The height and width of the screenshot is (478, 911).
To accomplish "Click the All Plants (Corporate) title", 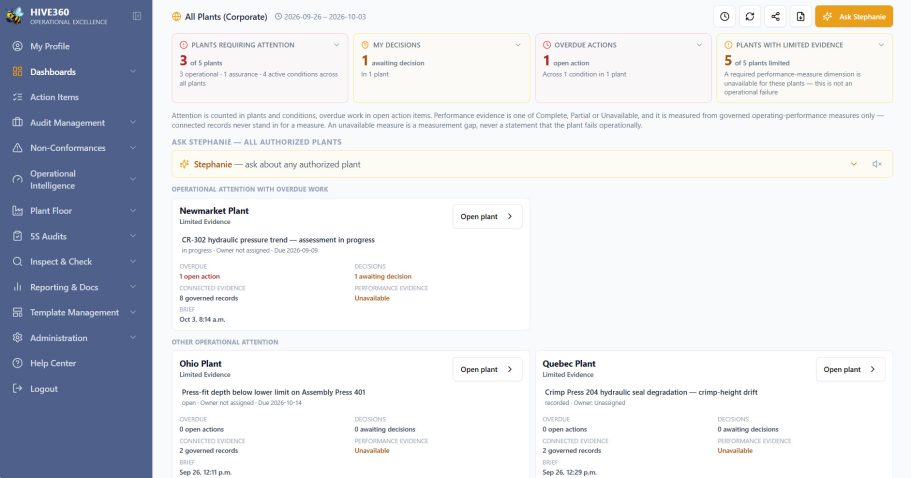I will (x=226, y=17).
